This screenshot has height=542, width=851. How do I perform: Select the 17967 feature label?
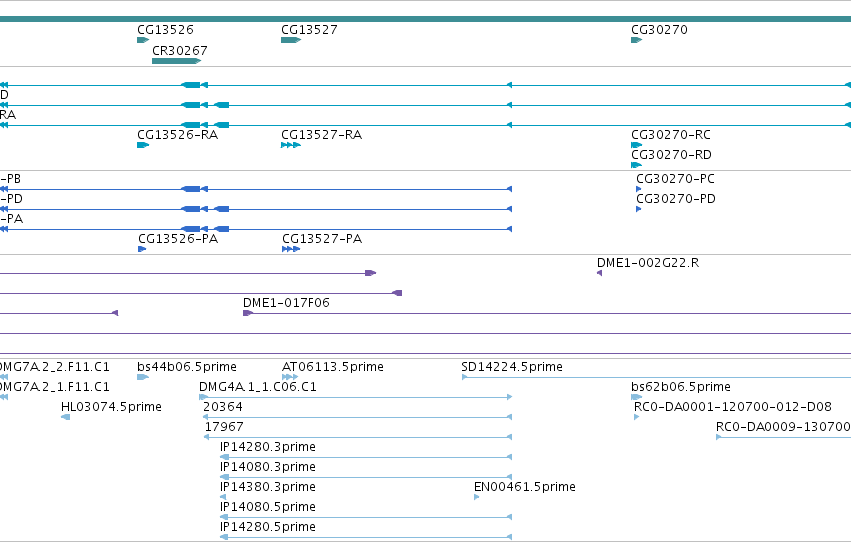click(224, 427)
